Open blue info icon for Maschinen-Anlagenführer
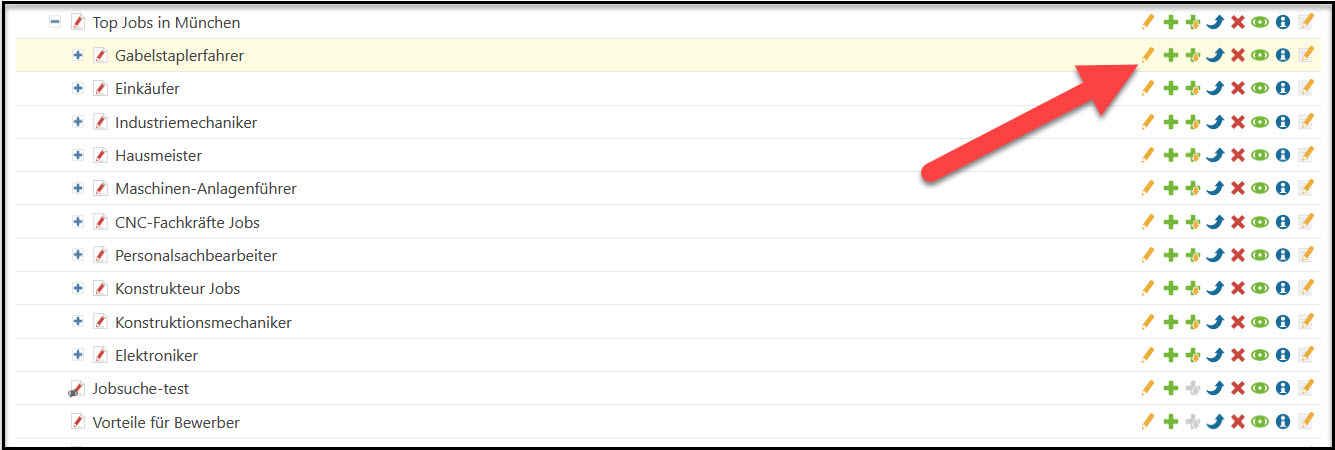The width and height of the screenshot is (1335, 450). point(1283,188)
